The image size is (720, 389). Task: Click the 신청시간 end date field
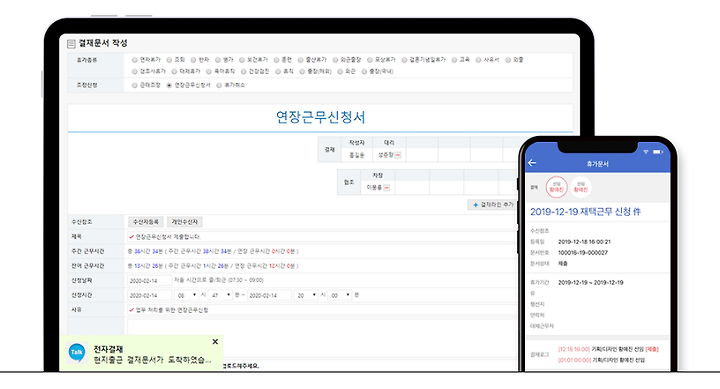pos(269,295)
